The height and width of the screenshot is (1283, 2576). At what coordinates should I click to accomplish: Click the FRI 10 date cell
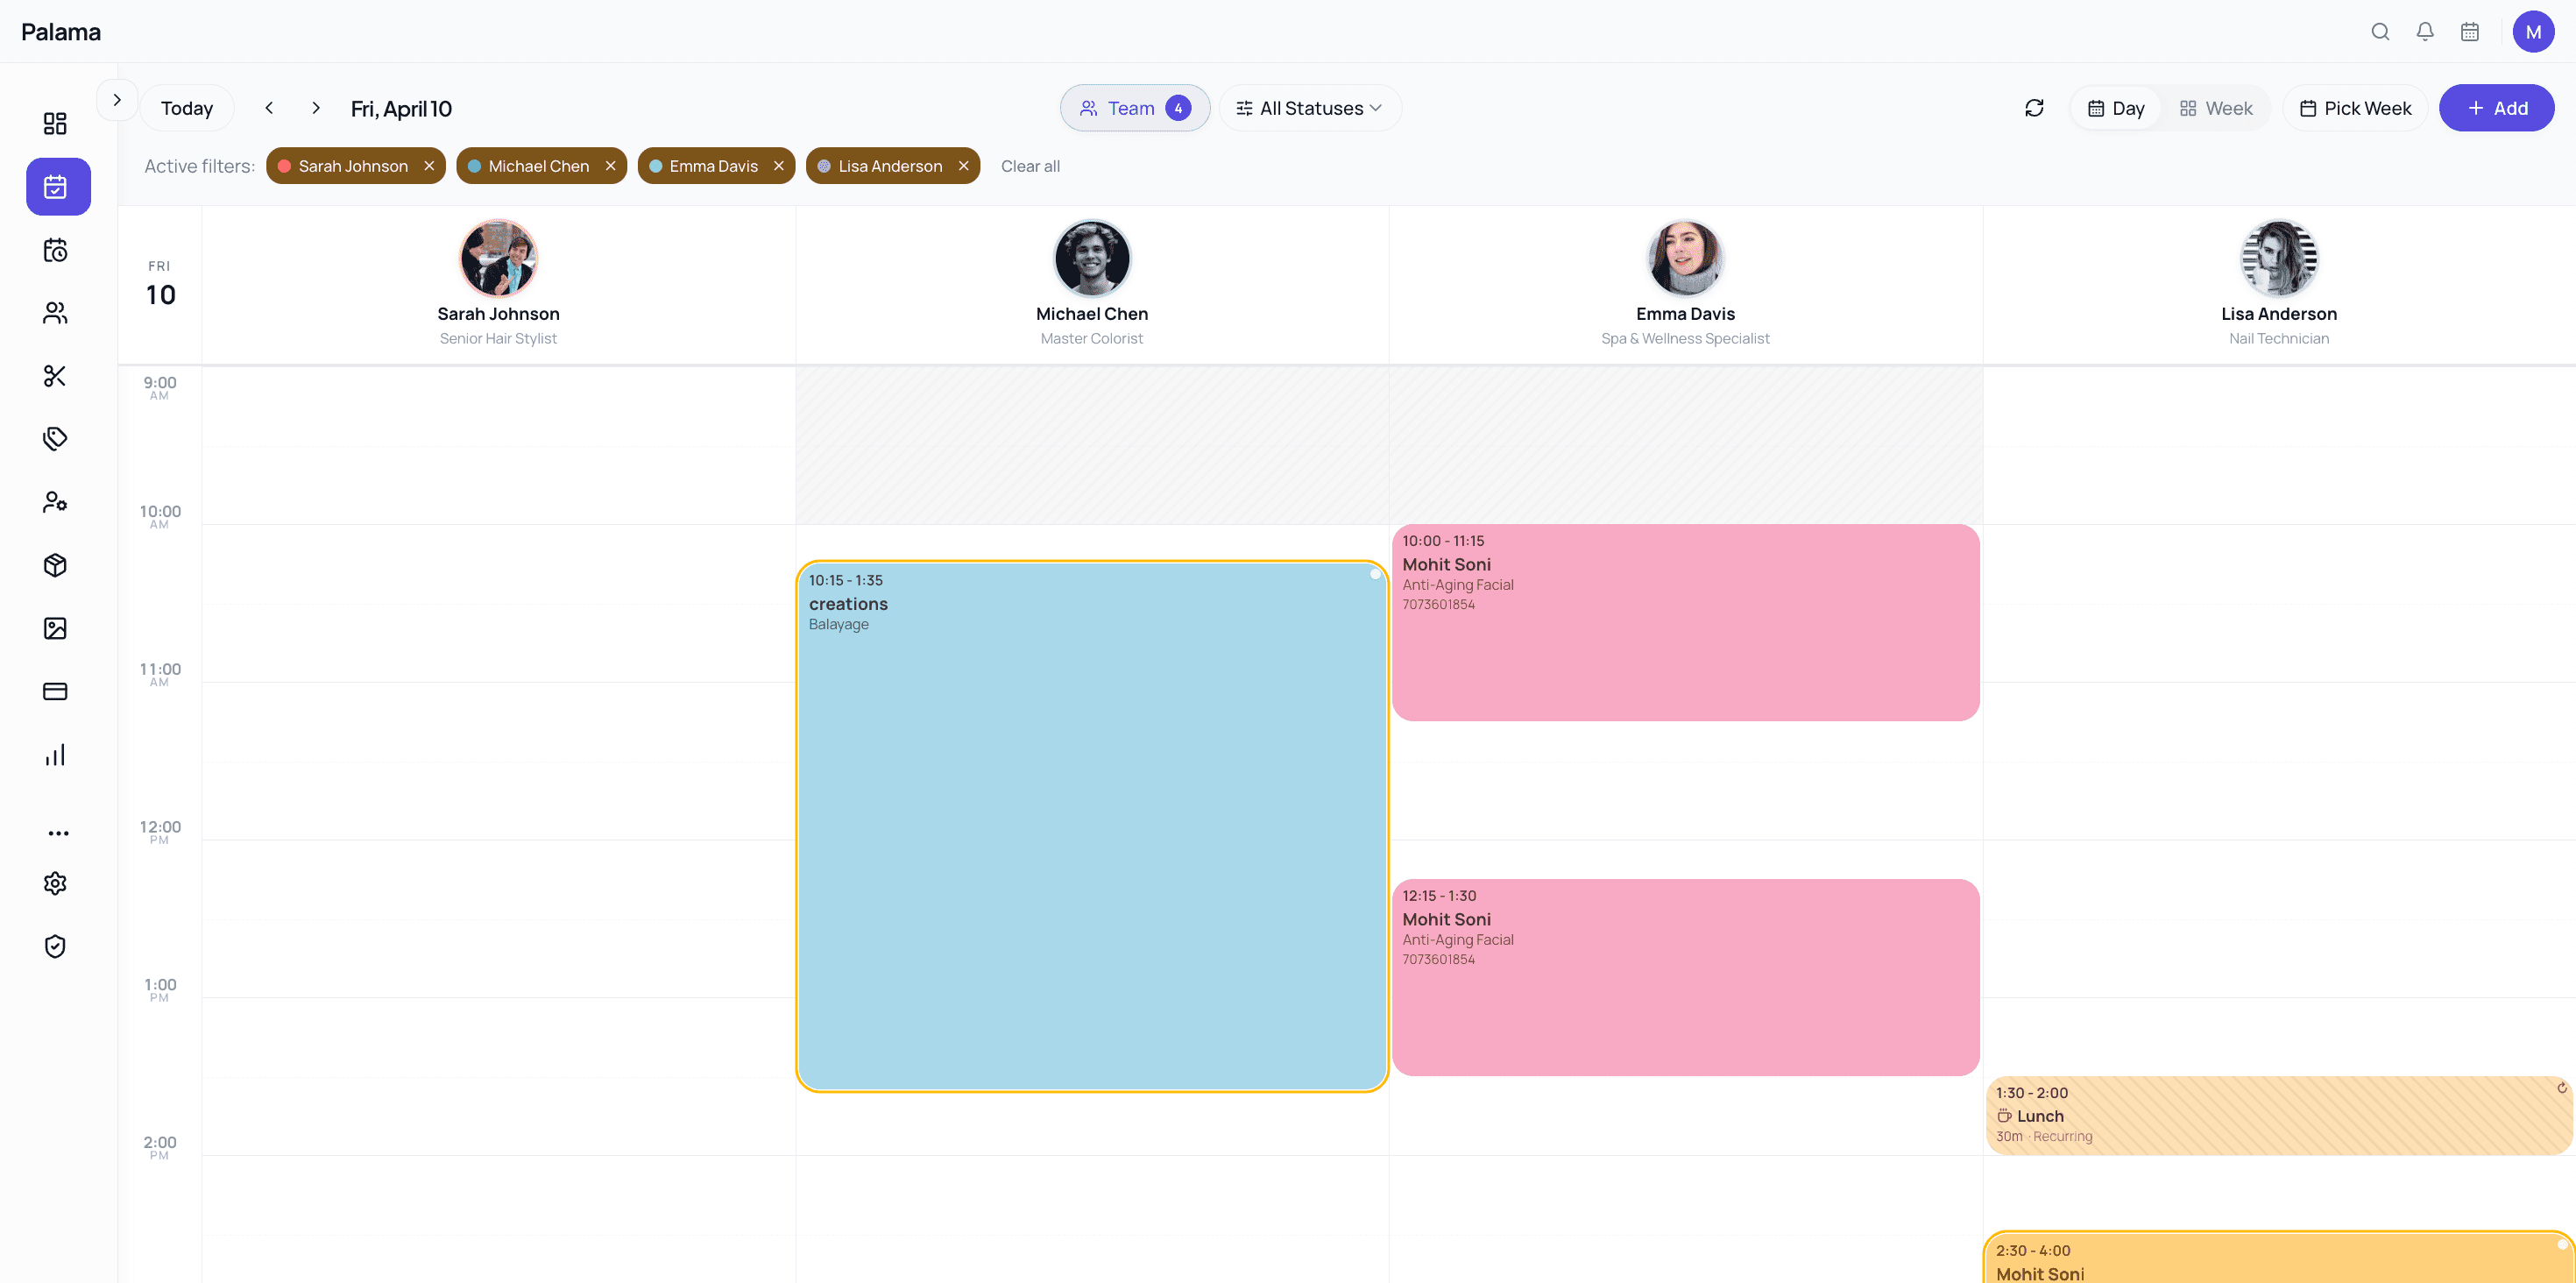coord(160,284)
